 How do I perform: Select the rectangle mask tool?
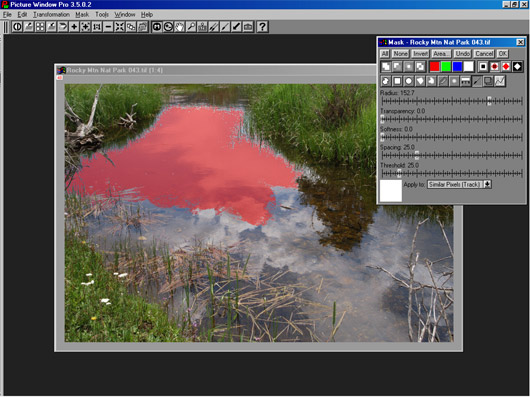click(397, 81)
